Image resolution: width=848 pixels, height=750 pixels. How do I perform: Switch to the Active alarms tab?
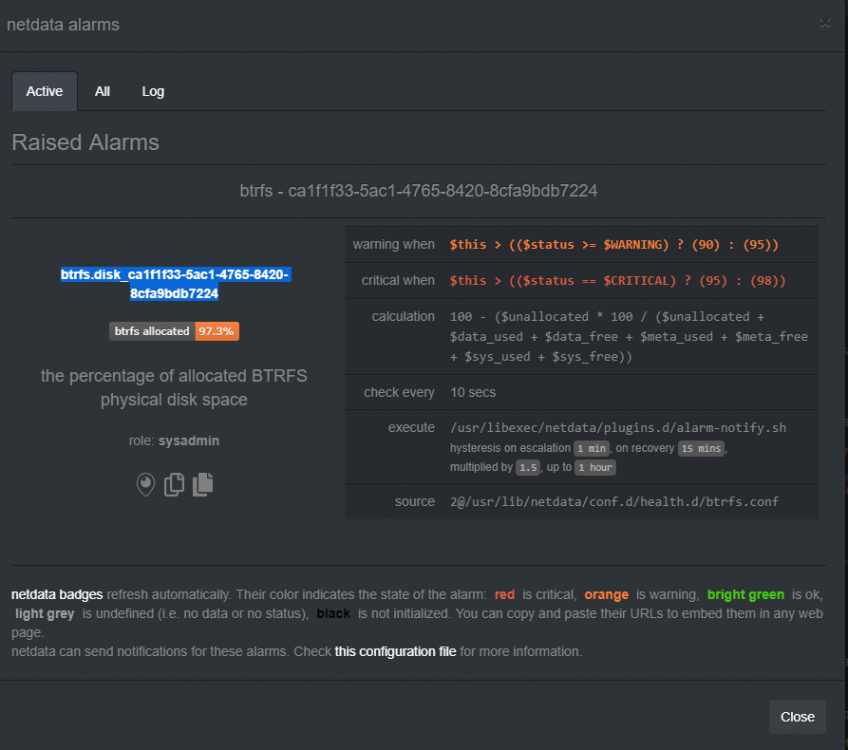44,91
